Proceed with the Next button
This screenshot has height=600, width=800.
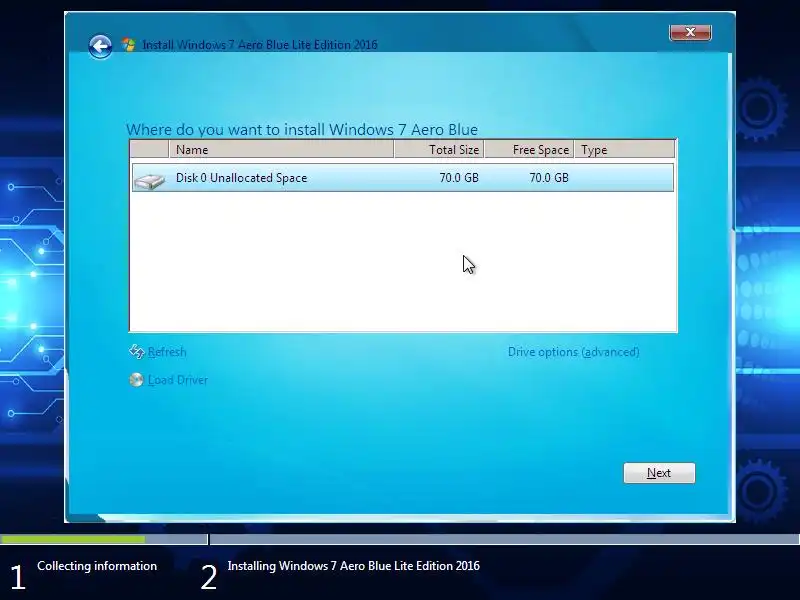click(x=659, y=473)
